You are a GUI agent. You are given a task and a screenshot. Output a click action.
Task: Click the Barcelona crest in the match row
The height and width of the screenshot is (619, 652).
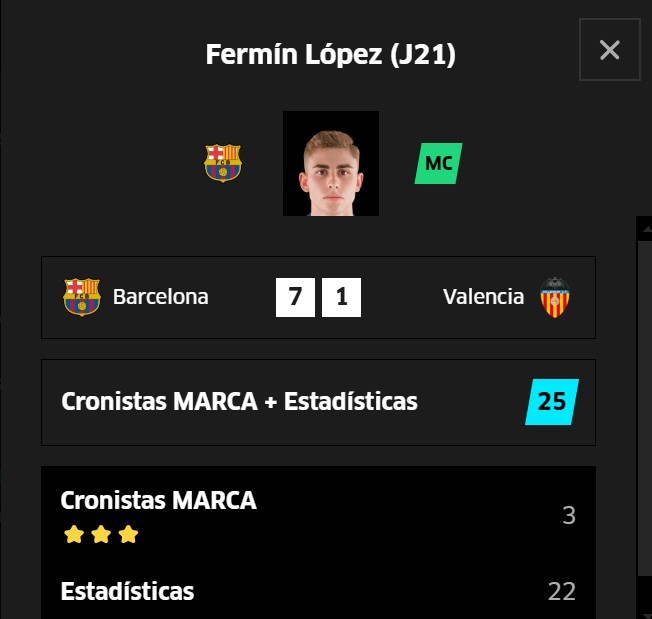tap(82, 297)
